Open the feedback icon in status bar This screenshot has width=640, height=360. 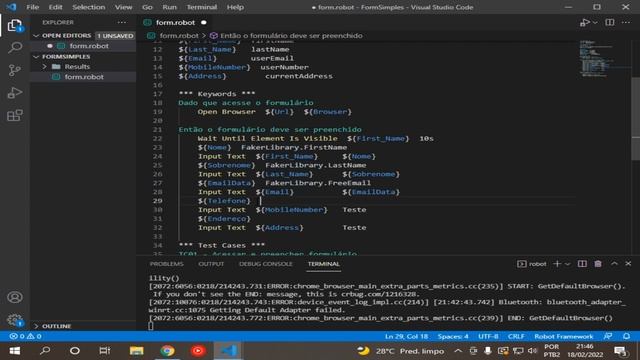click(x=608, y=336)
